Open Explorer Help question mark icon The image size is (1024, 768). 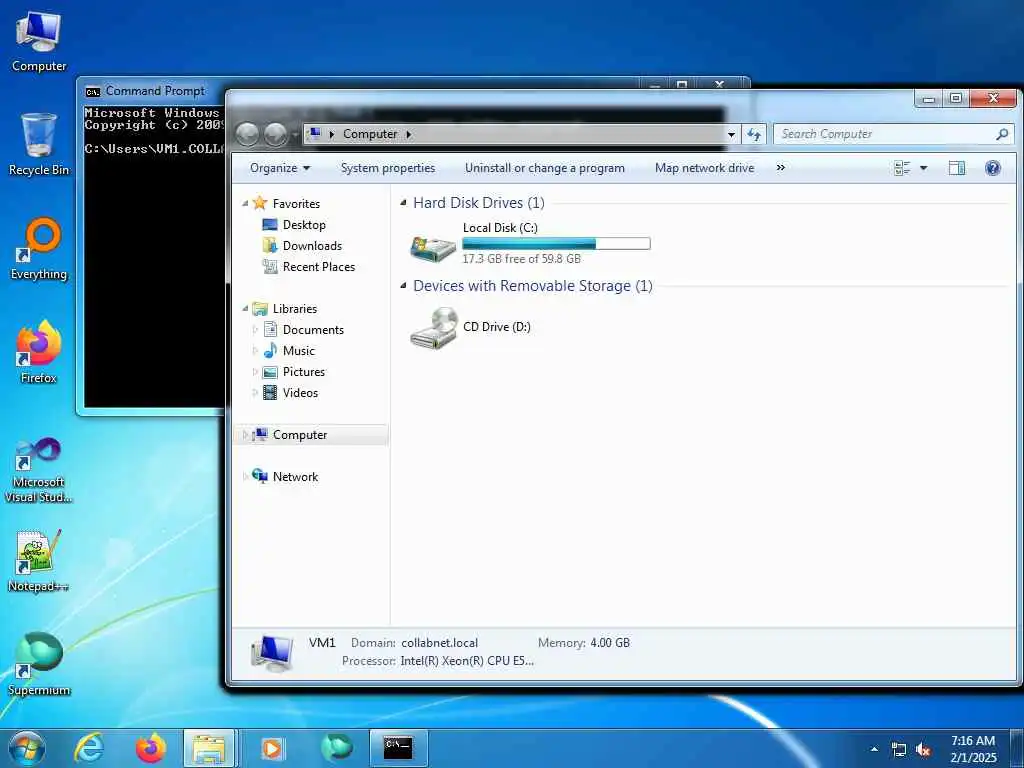(x=993, y=168)
